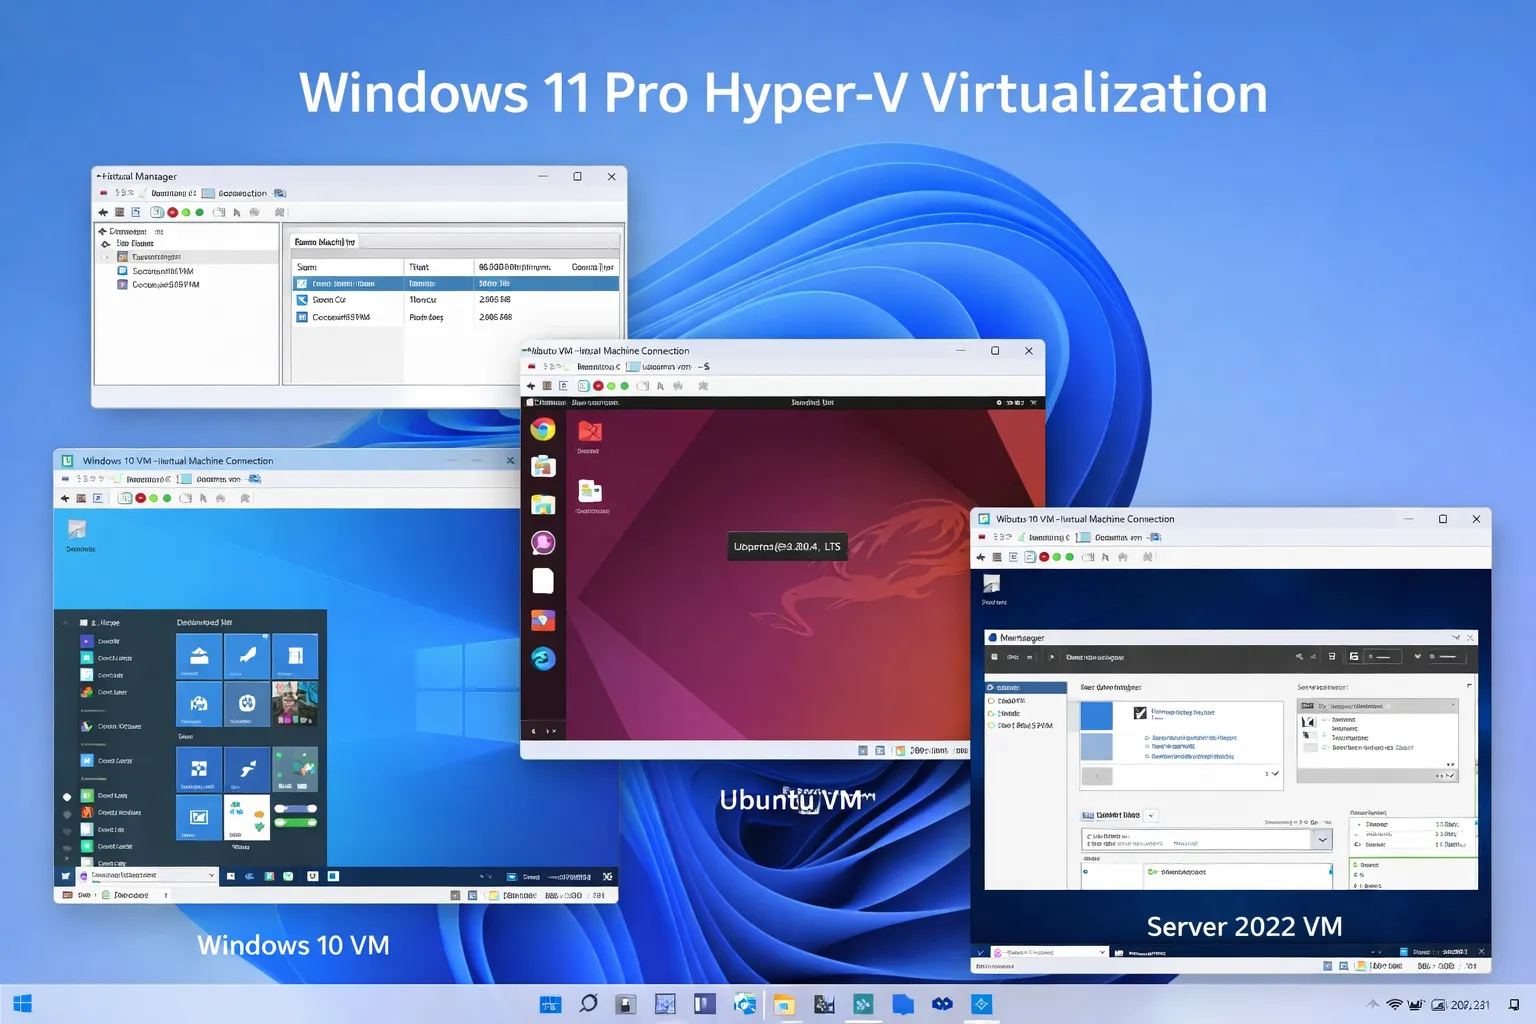Viewport: 1536px width, 1024px height.
Task: Collapse the top node in Virtual Manager tree
Action: pos(102,231)
